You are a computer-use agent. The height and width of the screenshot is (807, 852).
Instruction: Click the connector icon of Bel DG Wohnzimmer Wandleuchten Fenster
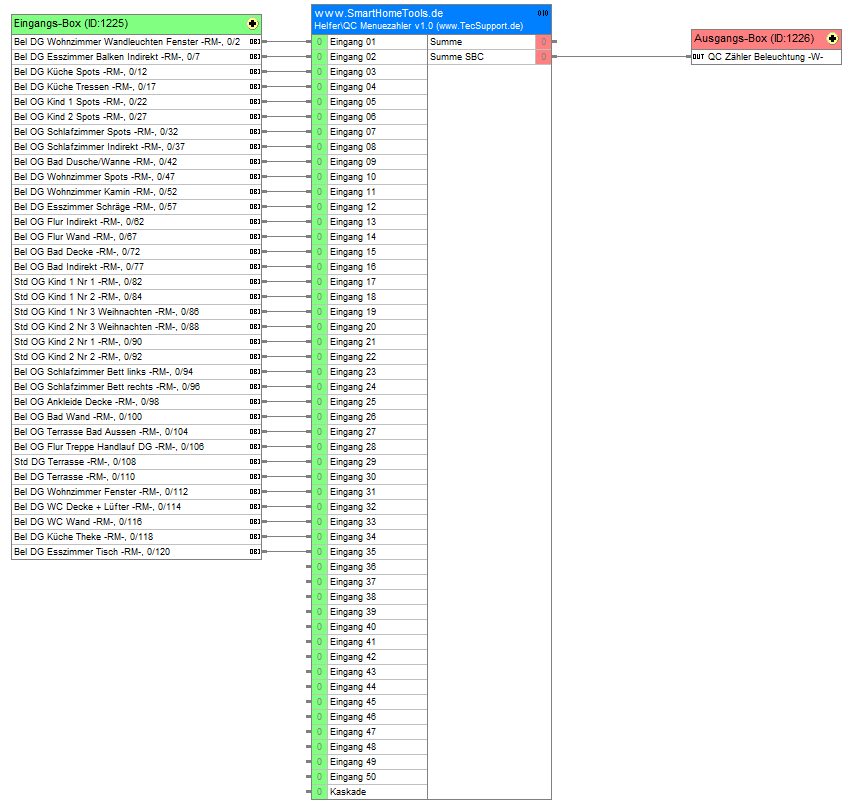254,42
